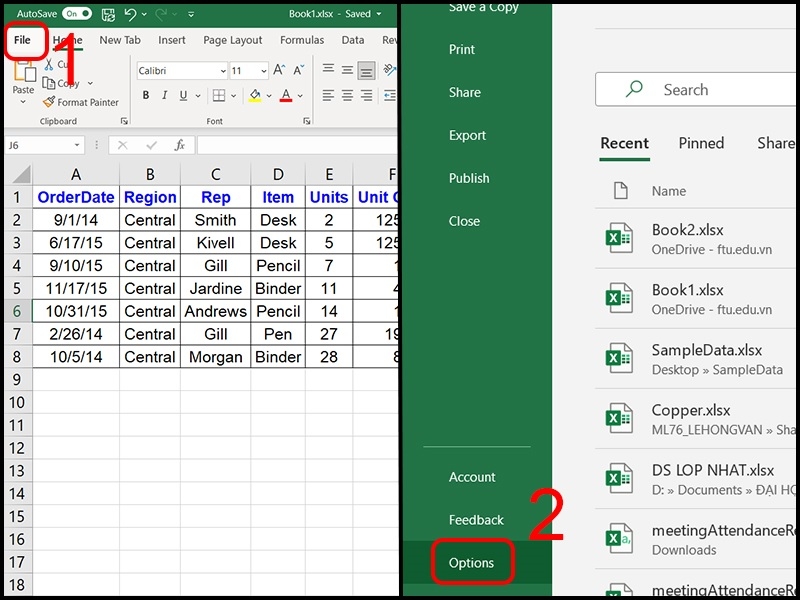
Task: Click into the formula bar
Action: point(297,145)
